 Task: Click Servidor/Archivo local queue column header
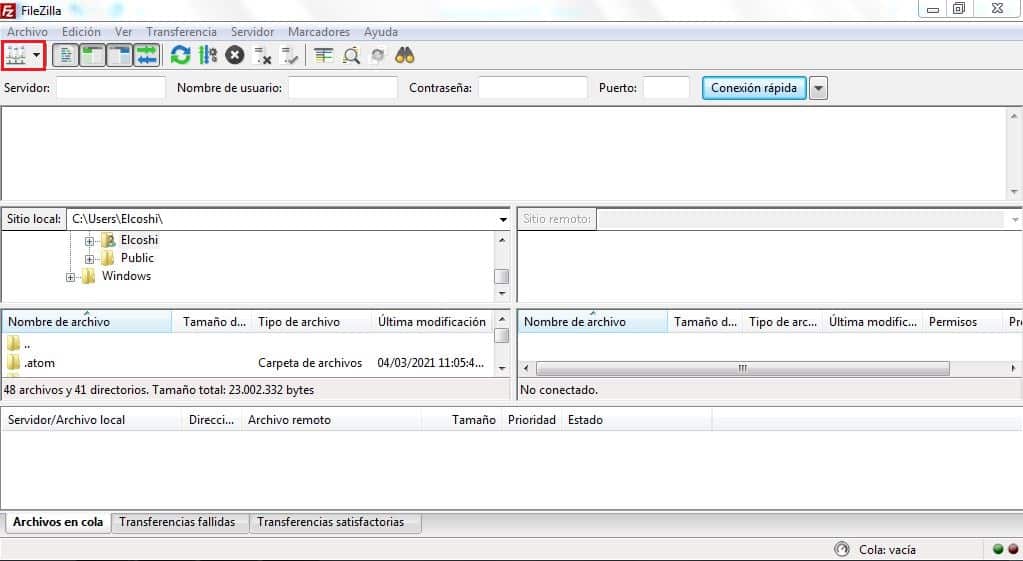click(91, 420)
